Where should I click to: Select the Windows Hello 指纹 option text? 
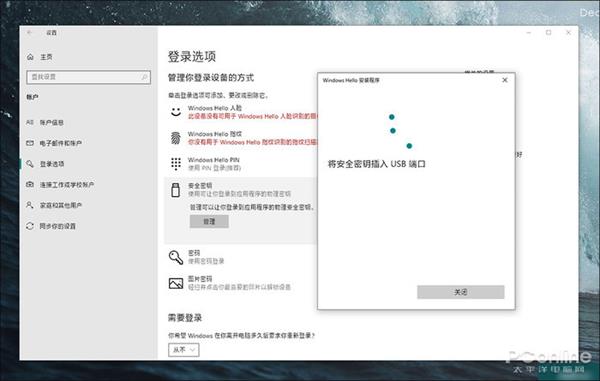click(215, 134)
